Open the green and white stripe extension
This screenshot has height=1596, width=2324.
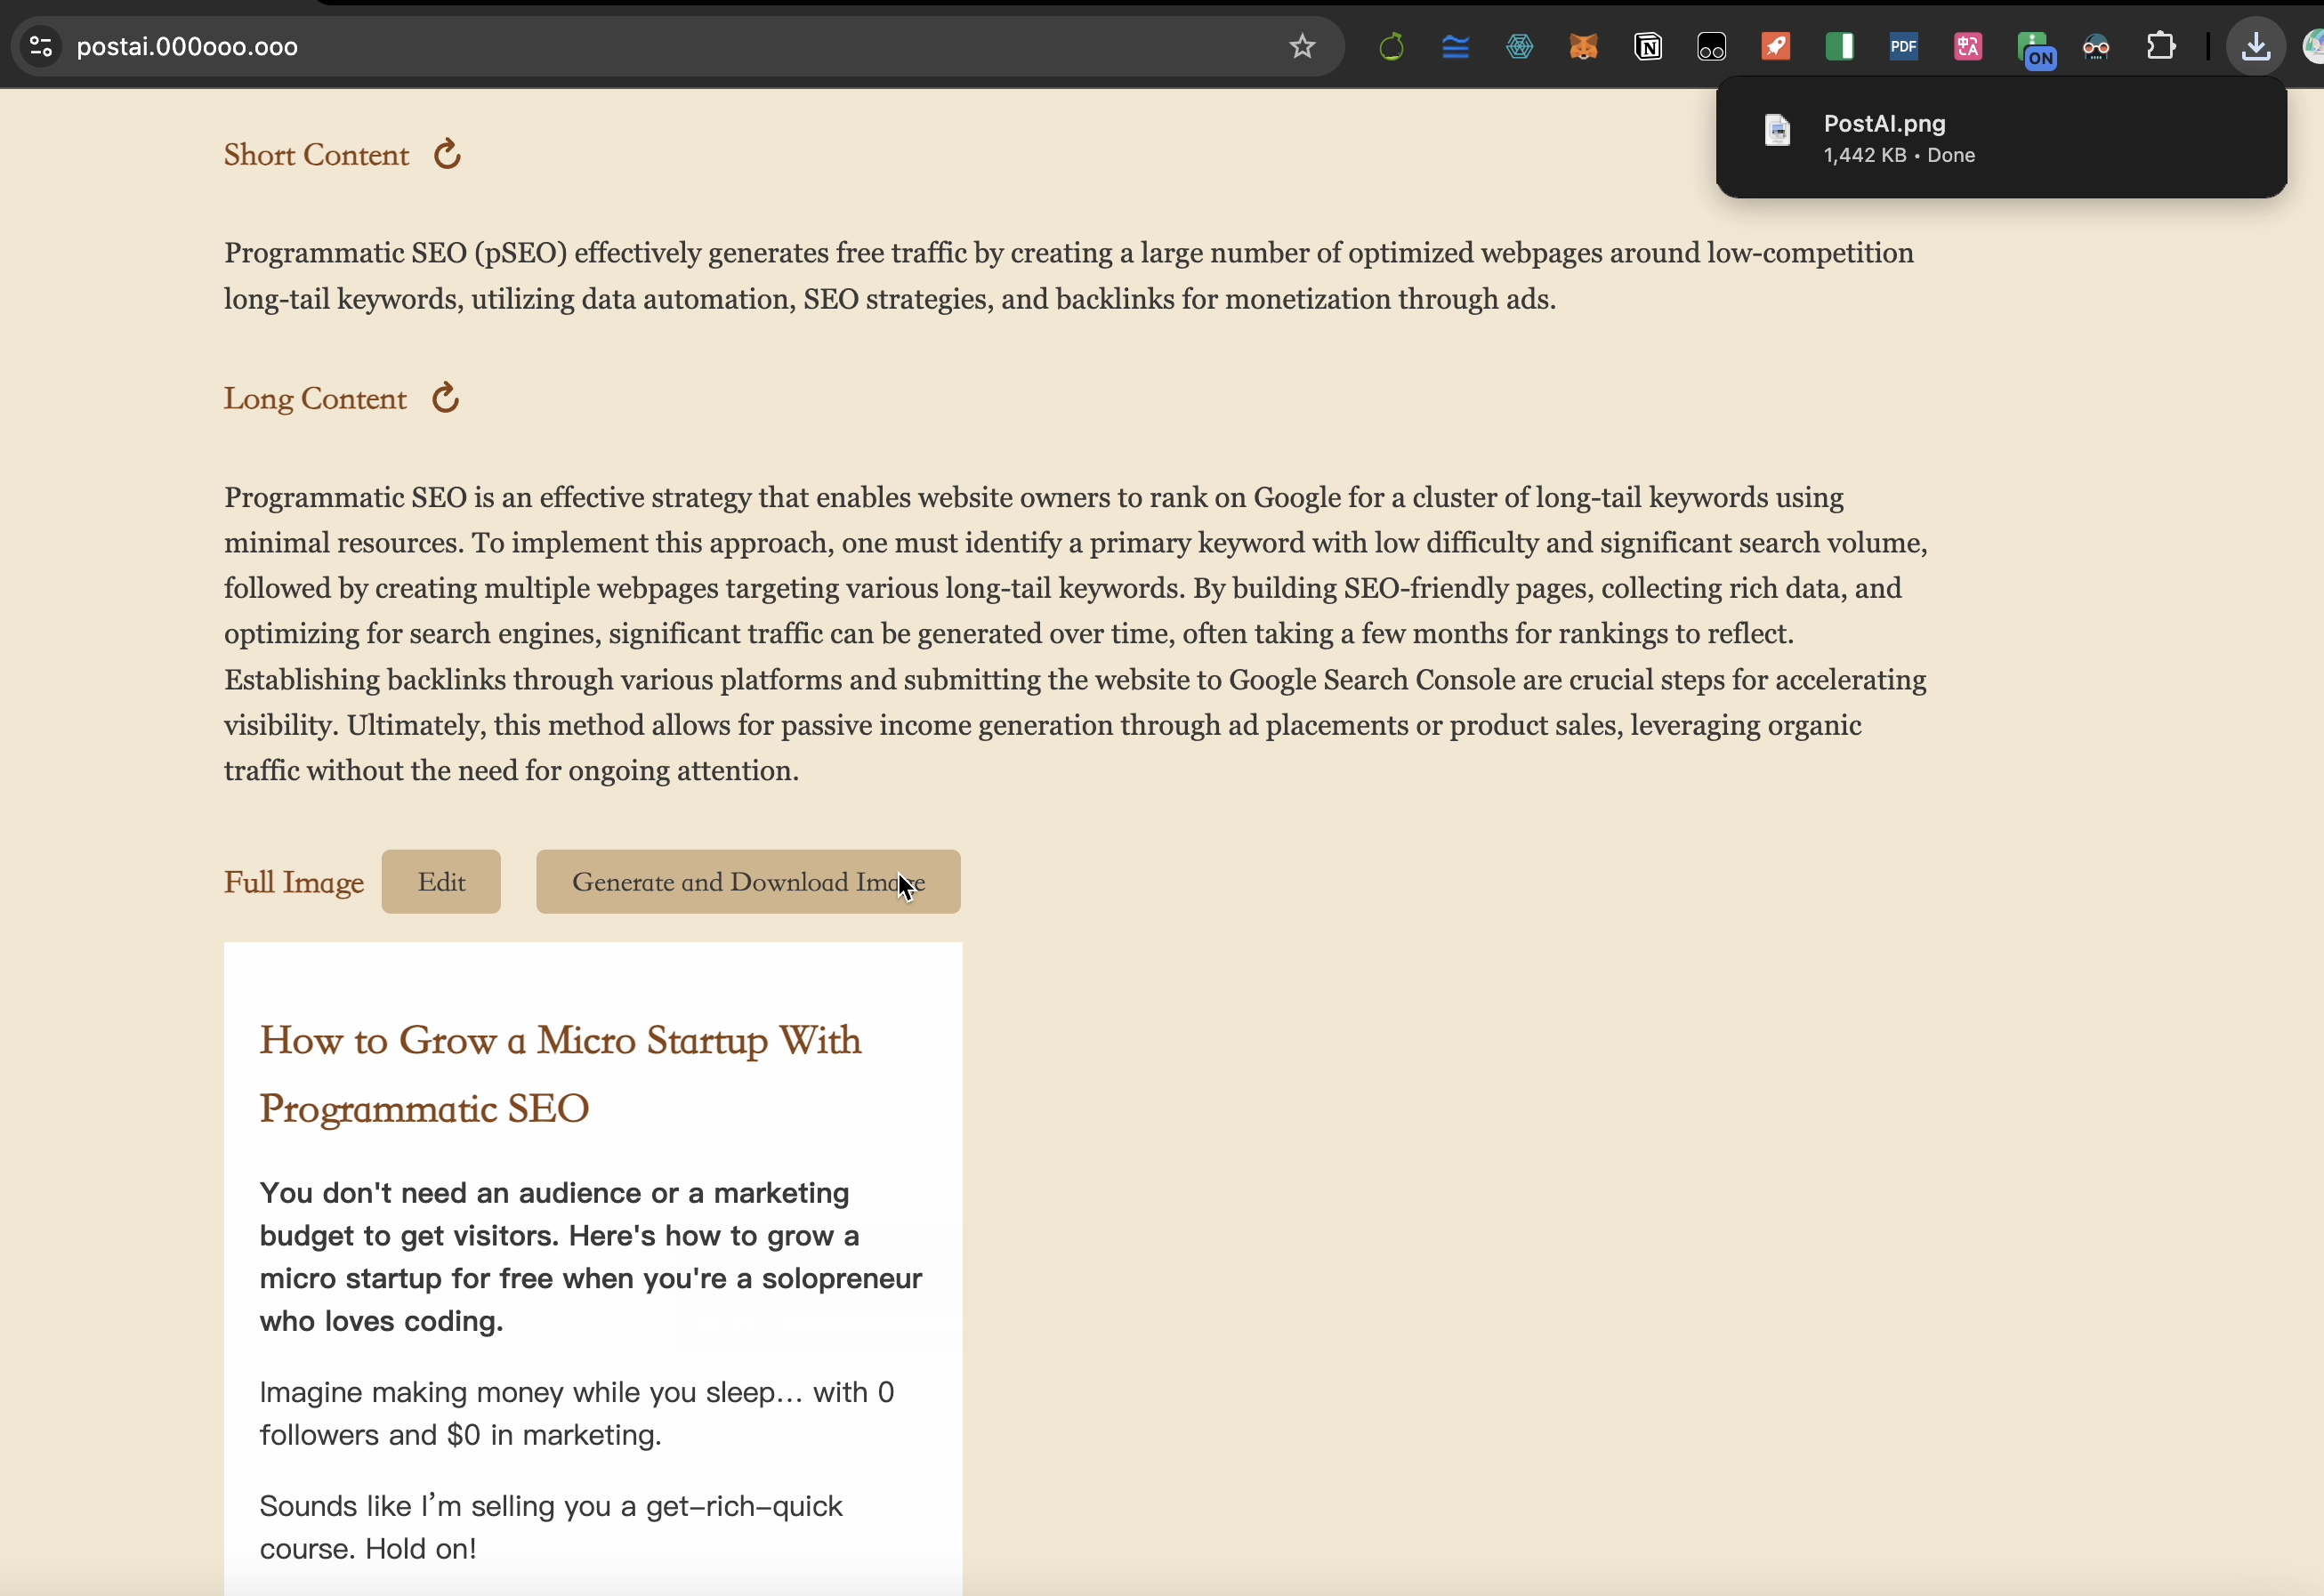tap(1840, 47)
